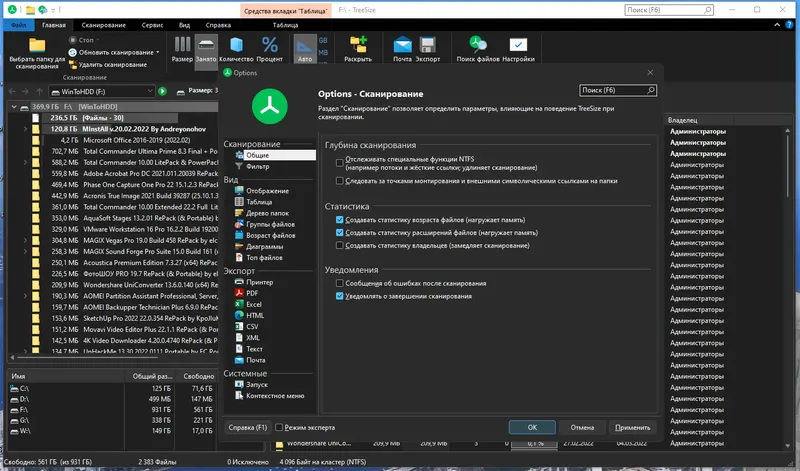800x471 pixels.
Task: Enable Режим эксперта expert mode checkbox
Action: (x=279, y=428)
